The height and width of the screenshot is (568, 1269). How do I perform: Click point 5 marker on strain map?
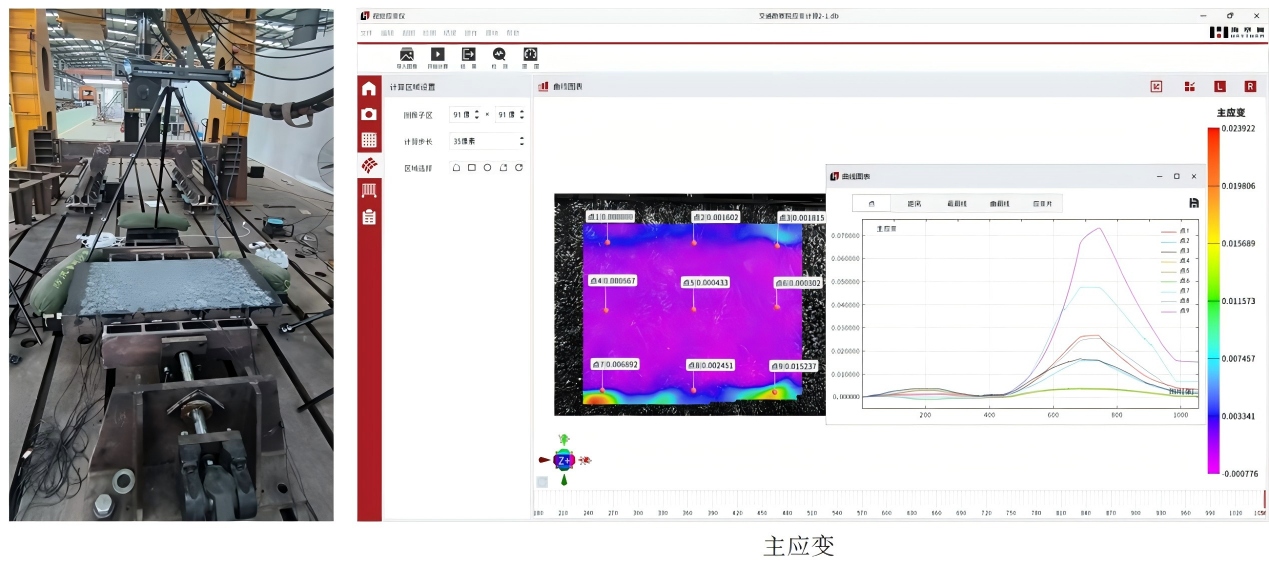[x=692, y=308]
